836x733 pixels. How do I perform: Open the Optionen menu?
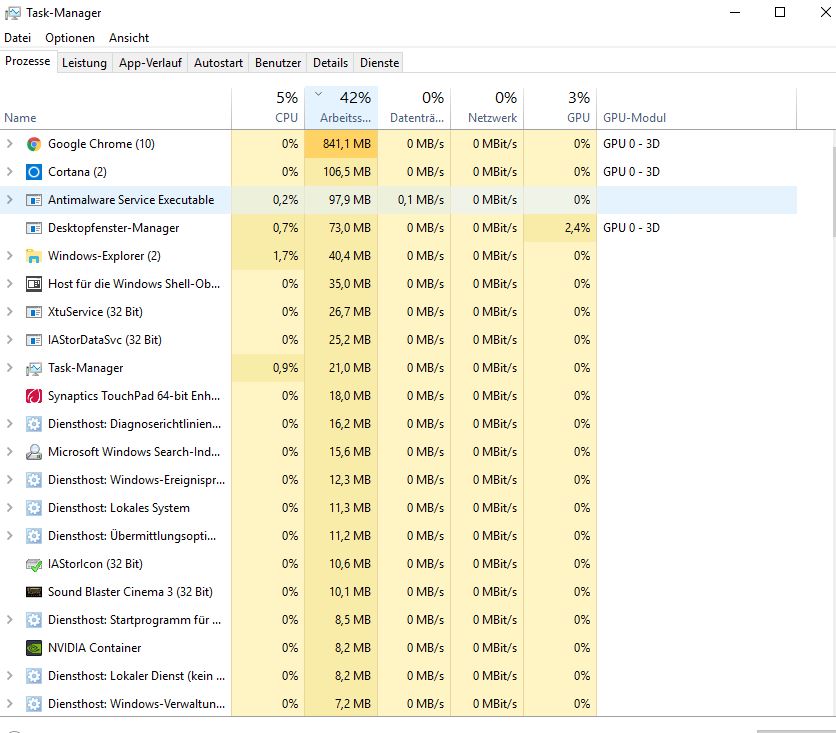pyautogui.click(x=70, y=38)
